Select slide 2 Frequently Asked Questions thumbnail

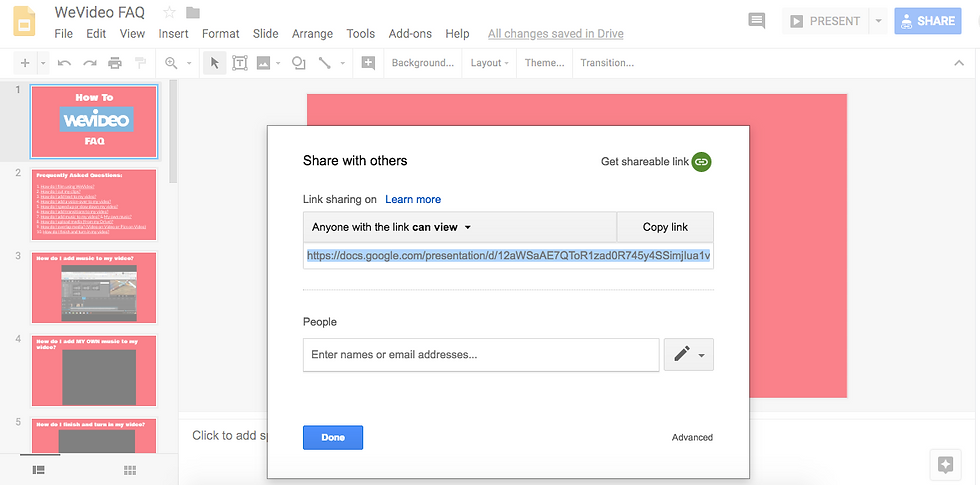click(94, 204)
